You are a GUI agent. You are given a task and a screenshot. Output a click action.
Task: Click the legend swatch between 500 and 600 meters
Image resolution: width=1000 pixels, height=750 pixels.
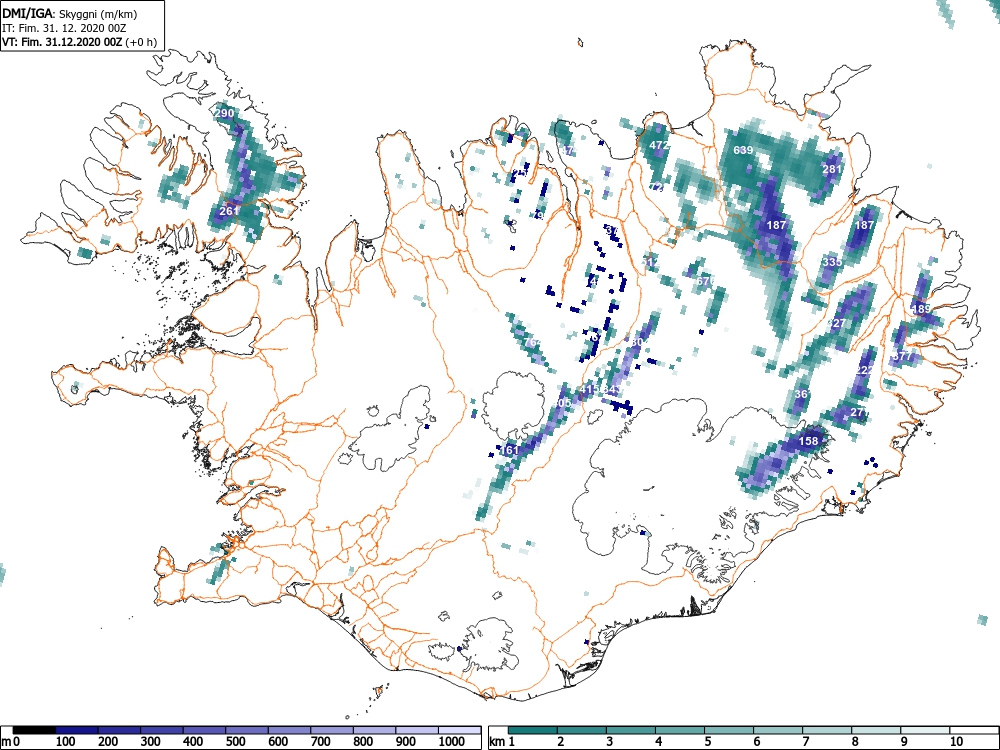(247, 730)
